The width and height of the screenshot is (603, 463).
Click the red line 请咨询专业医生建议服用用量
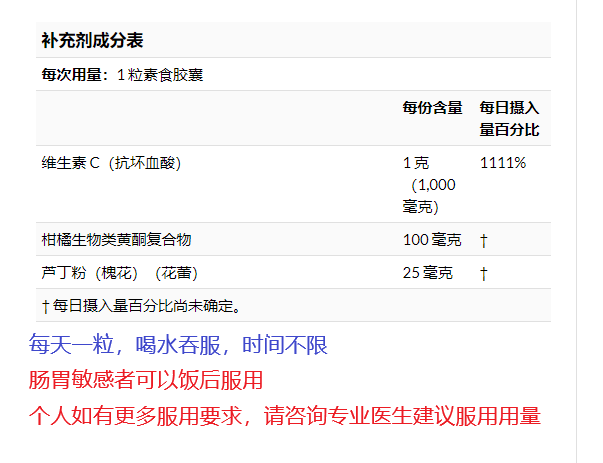402,416
